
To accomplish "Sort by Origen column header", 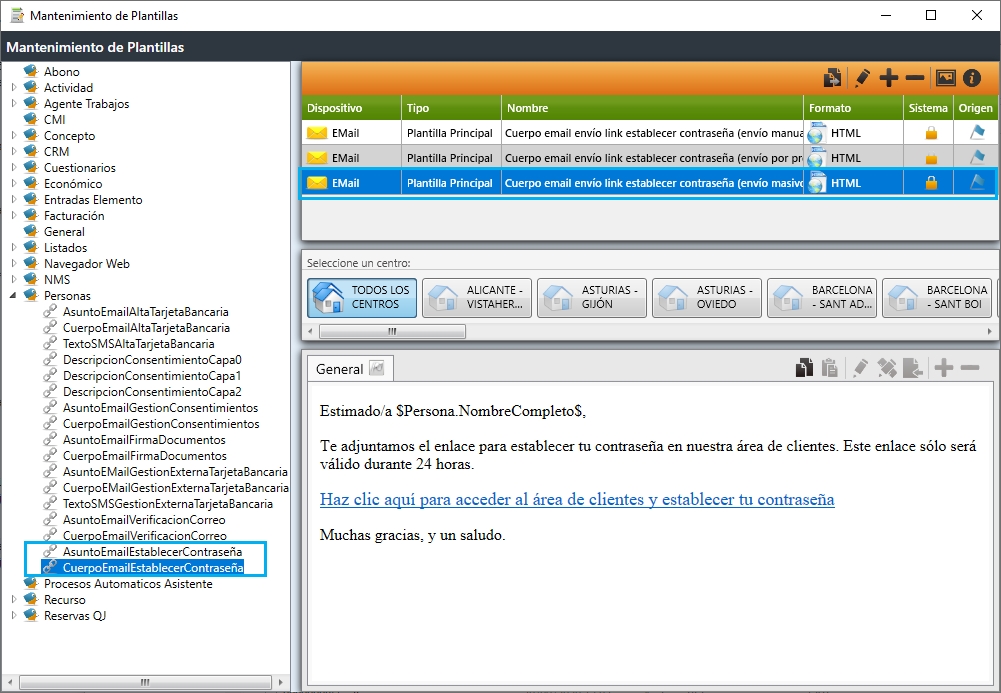I will [x=975, y=108].
